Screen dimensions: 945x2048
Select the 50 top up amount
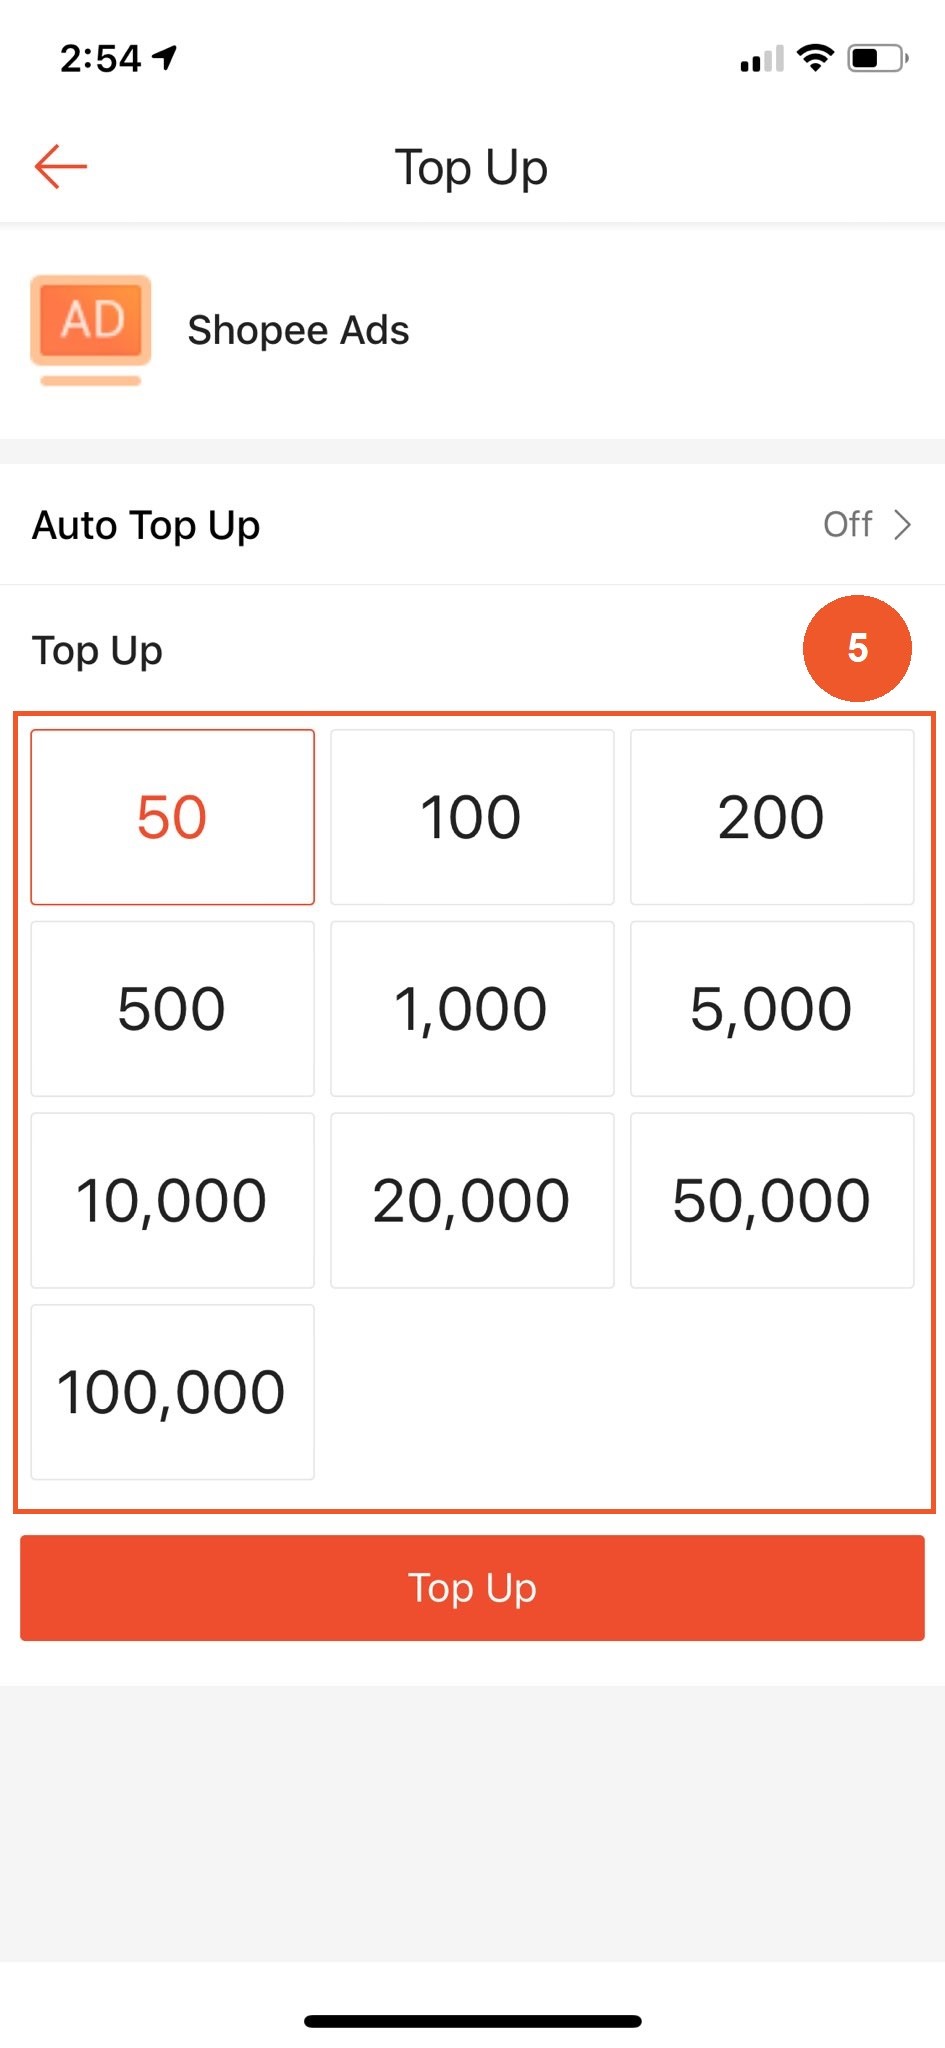click(172, 817)
